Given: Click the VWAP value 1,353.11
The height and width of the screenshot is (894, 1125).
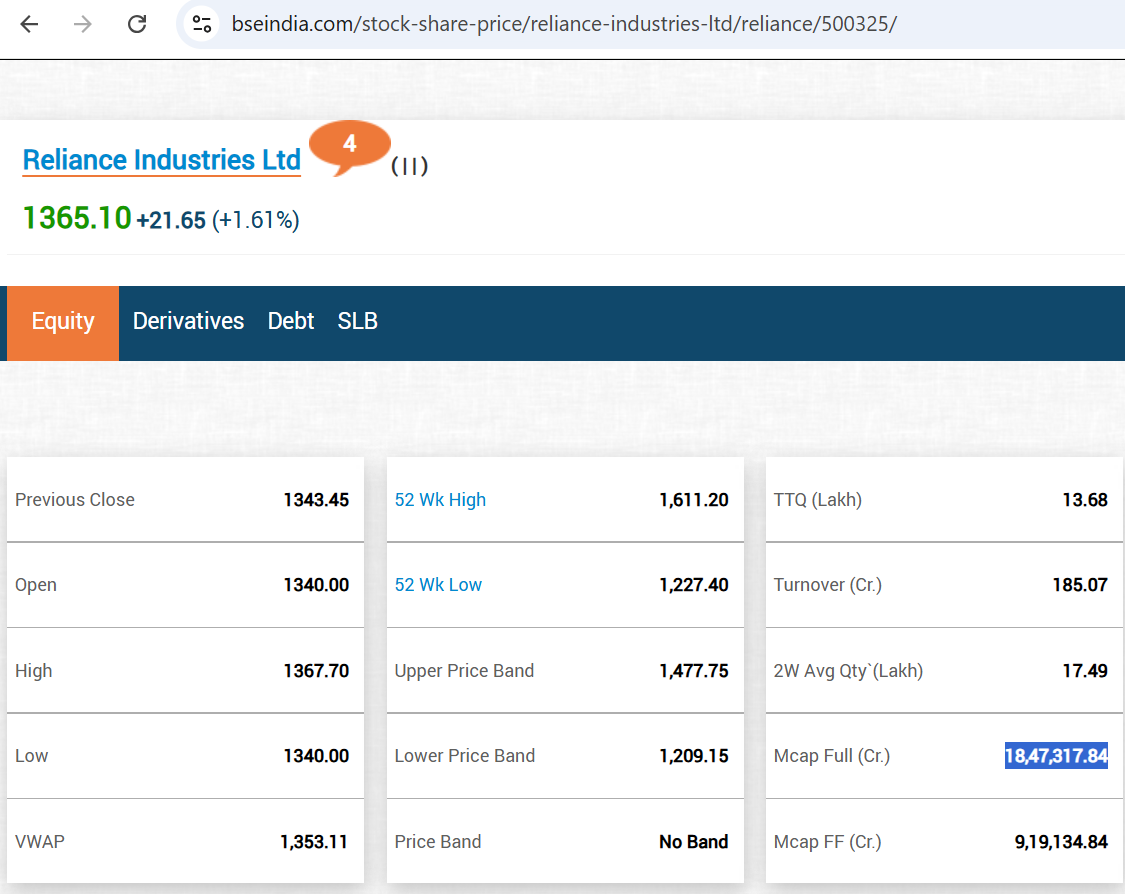Looking at the screenshot, I should [314, 842].
